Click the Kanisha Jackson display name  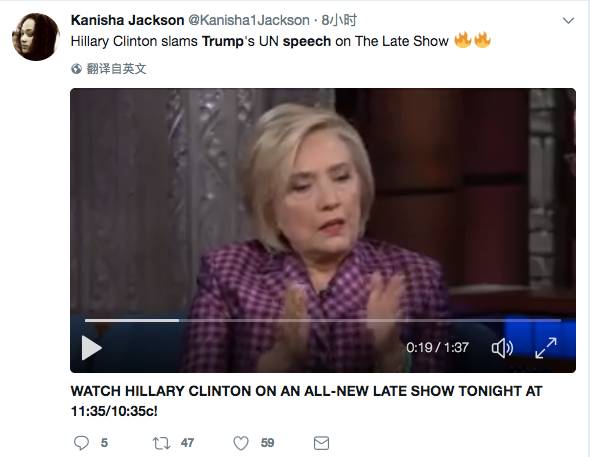coord(128,20)
